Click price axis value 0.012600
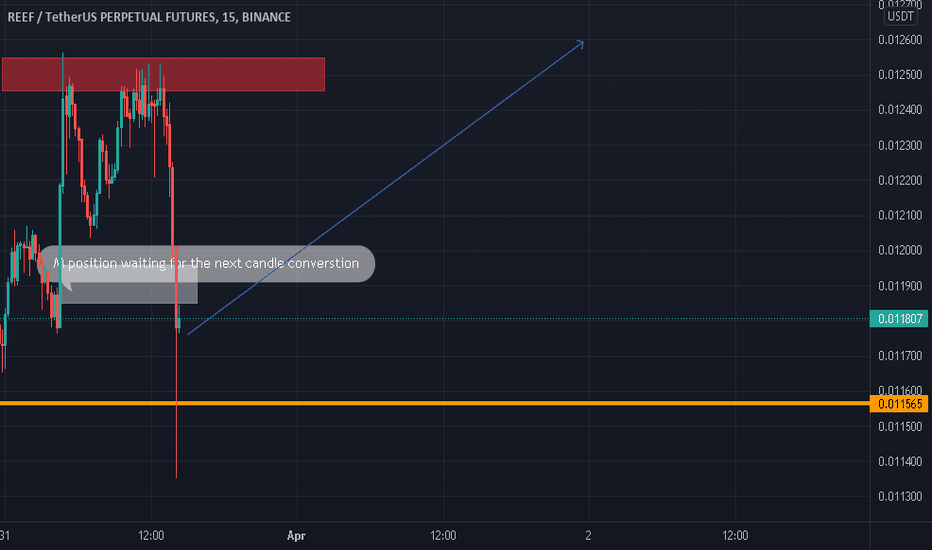932x550 pixels. tap(900, 40)
